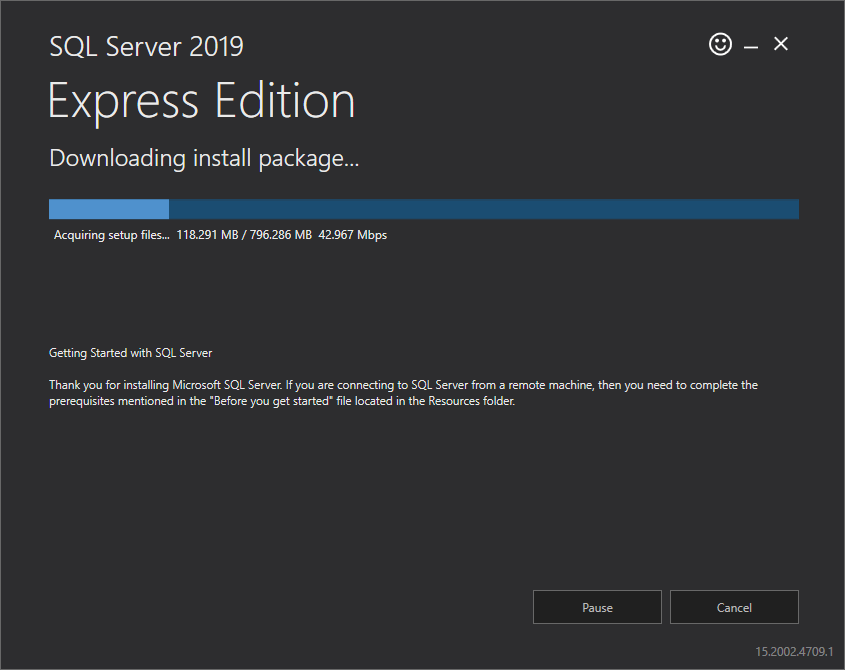Click the version number 15.2002.4709.1
This screenshot has height=670, width=845.
tap(793, 651)
